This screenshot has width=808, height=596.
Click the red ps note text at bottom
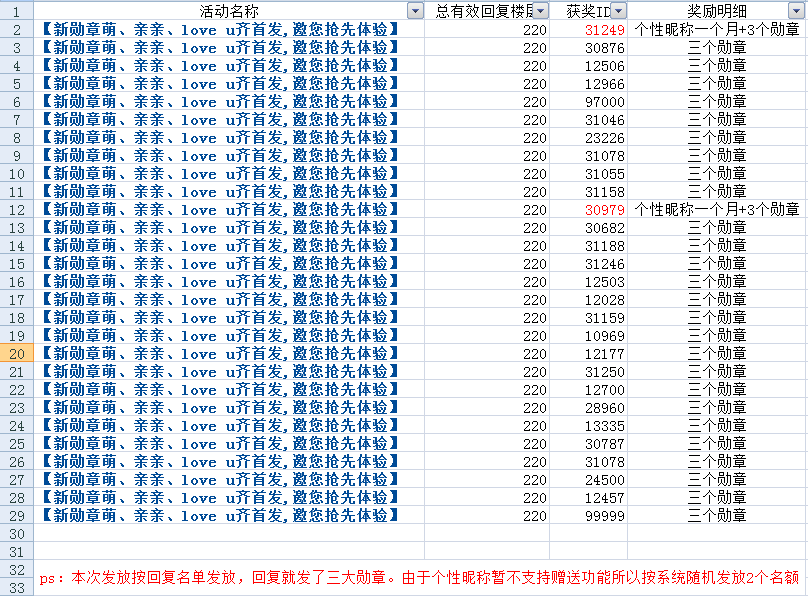(420, 577)
